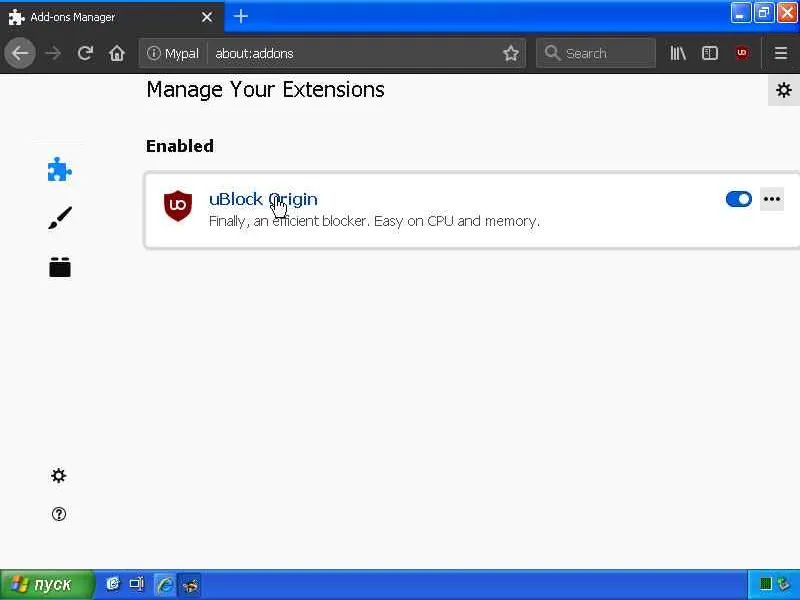Open Add-ons Support help icon
This screenshot has height=600, width=800.
pos(59,514)
